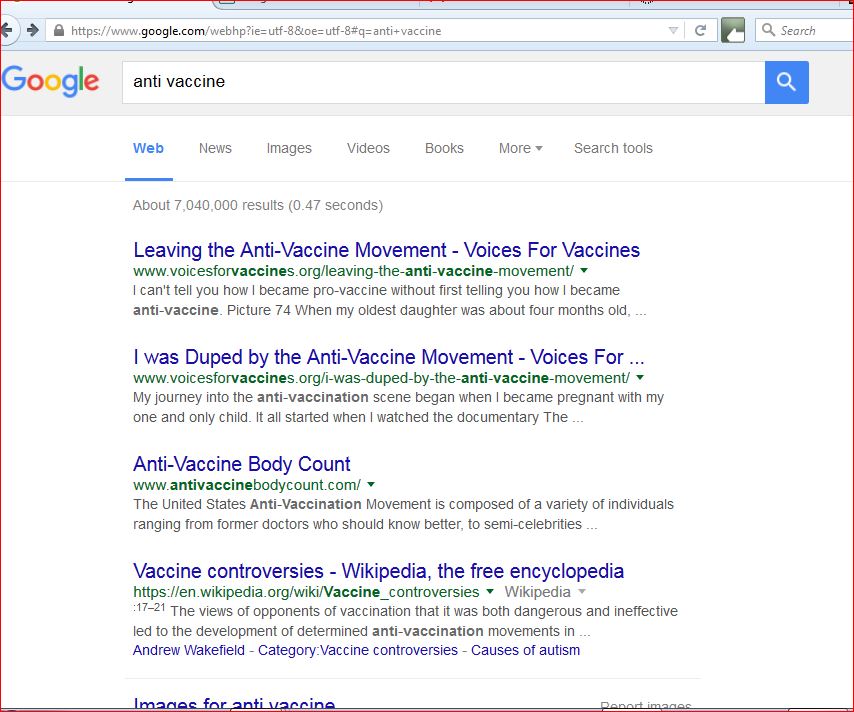
Task: Expand the More dropdown
Action: [520, 148]
